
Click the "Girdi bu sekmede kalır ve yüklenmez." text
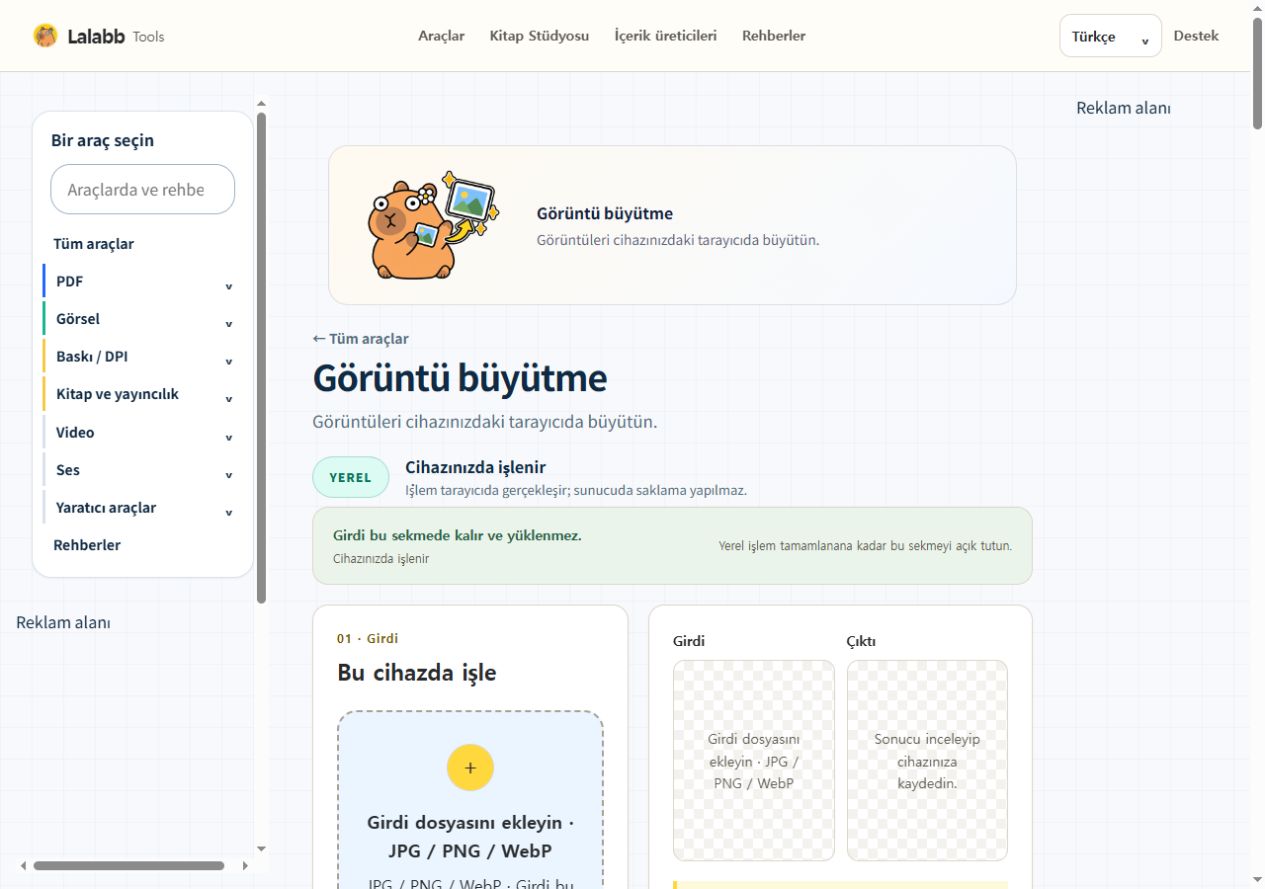(x=457, y=535)
